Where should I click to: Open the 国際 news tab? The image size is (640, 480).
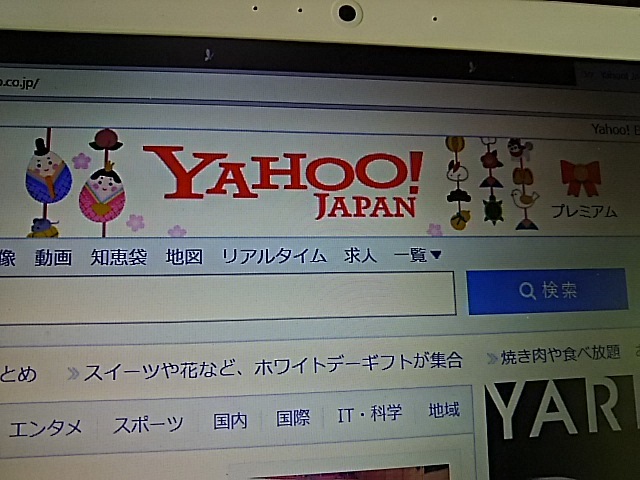pyautogui.click(x=293, y=418)
